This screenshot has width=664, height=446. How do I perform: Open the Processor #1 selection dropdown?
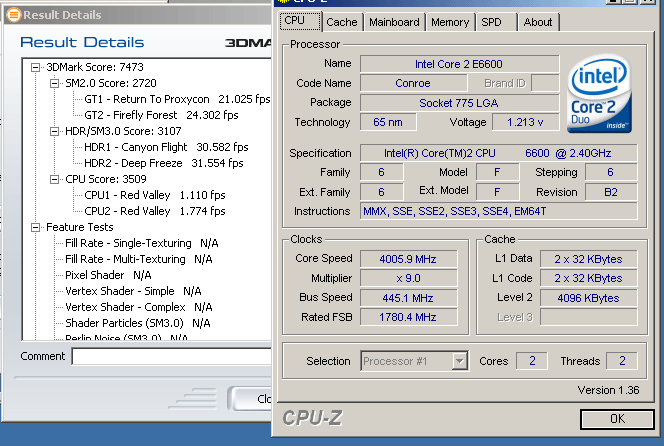pos(459,361)
